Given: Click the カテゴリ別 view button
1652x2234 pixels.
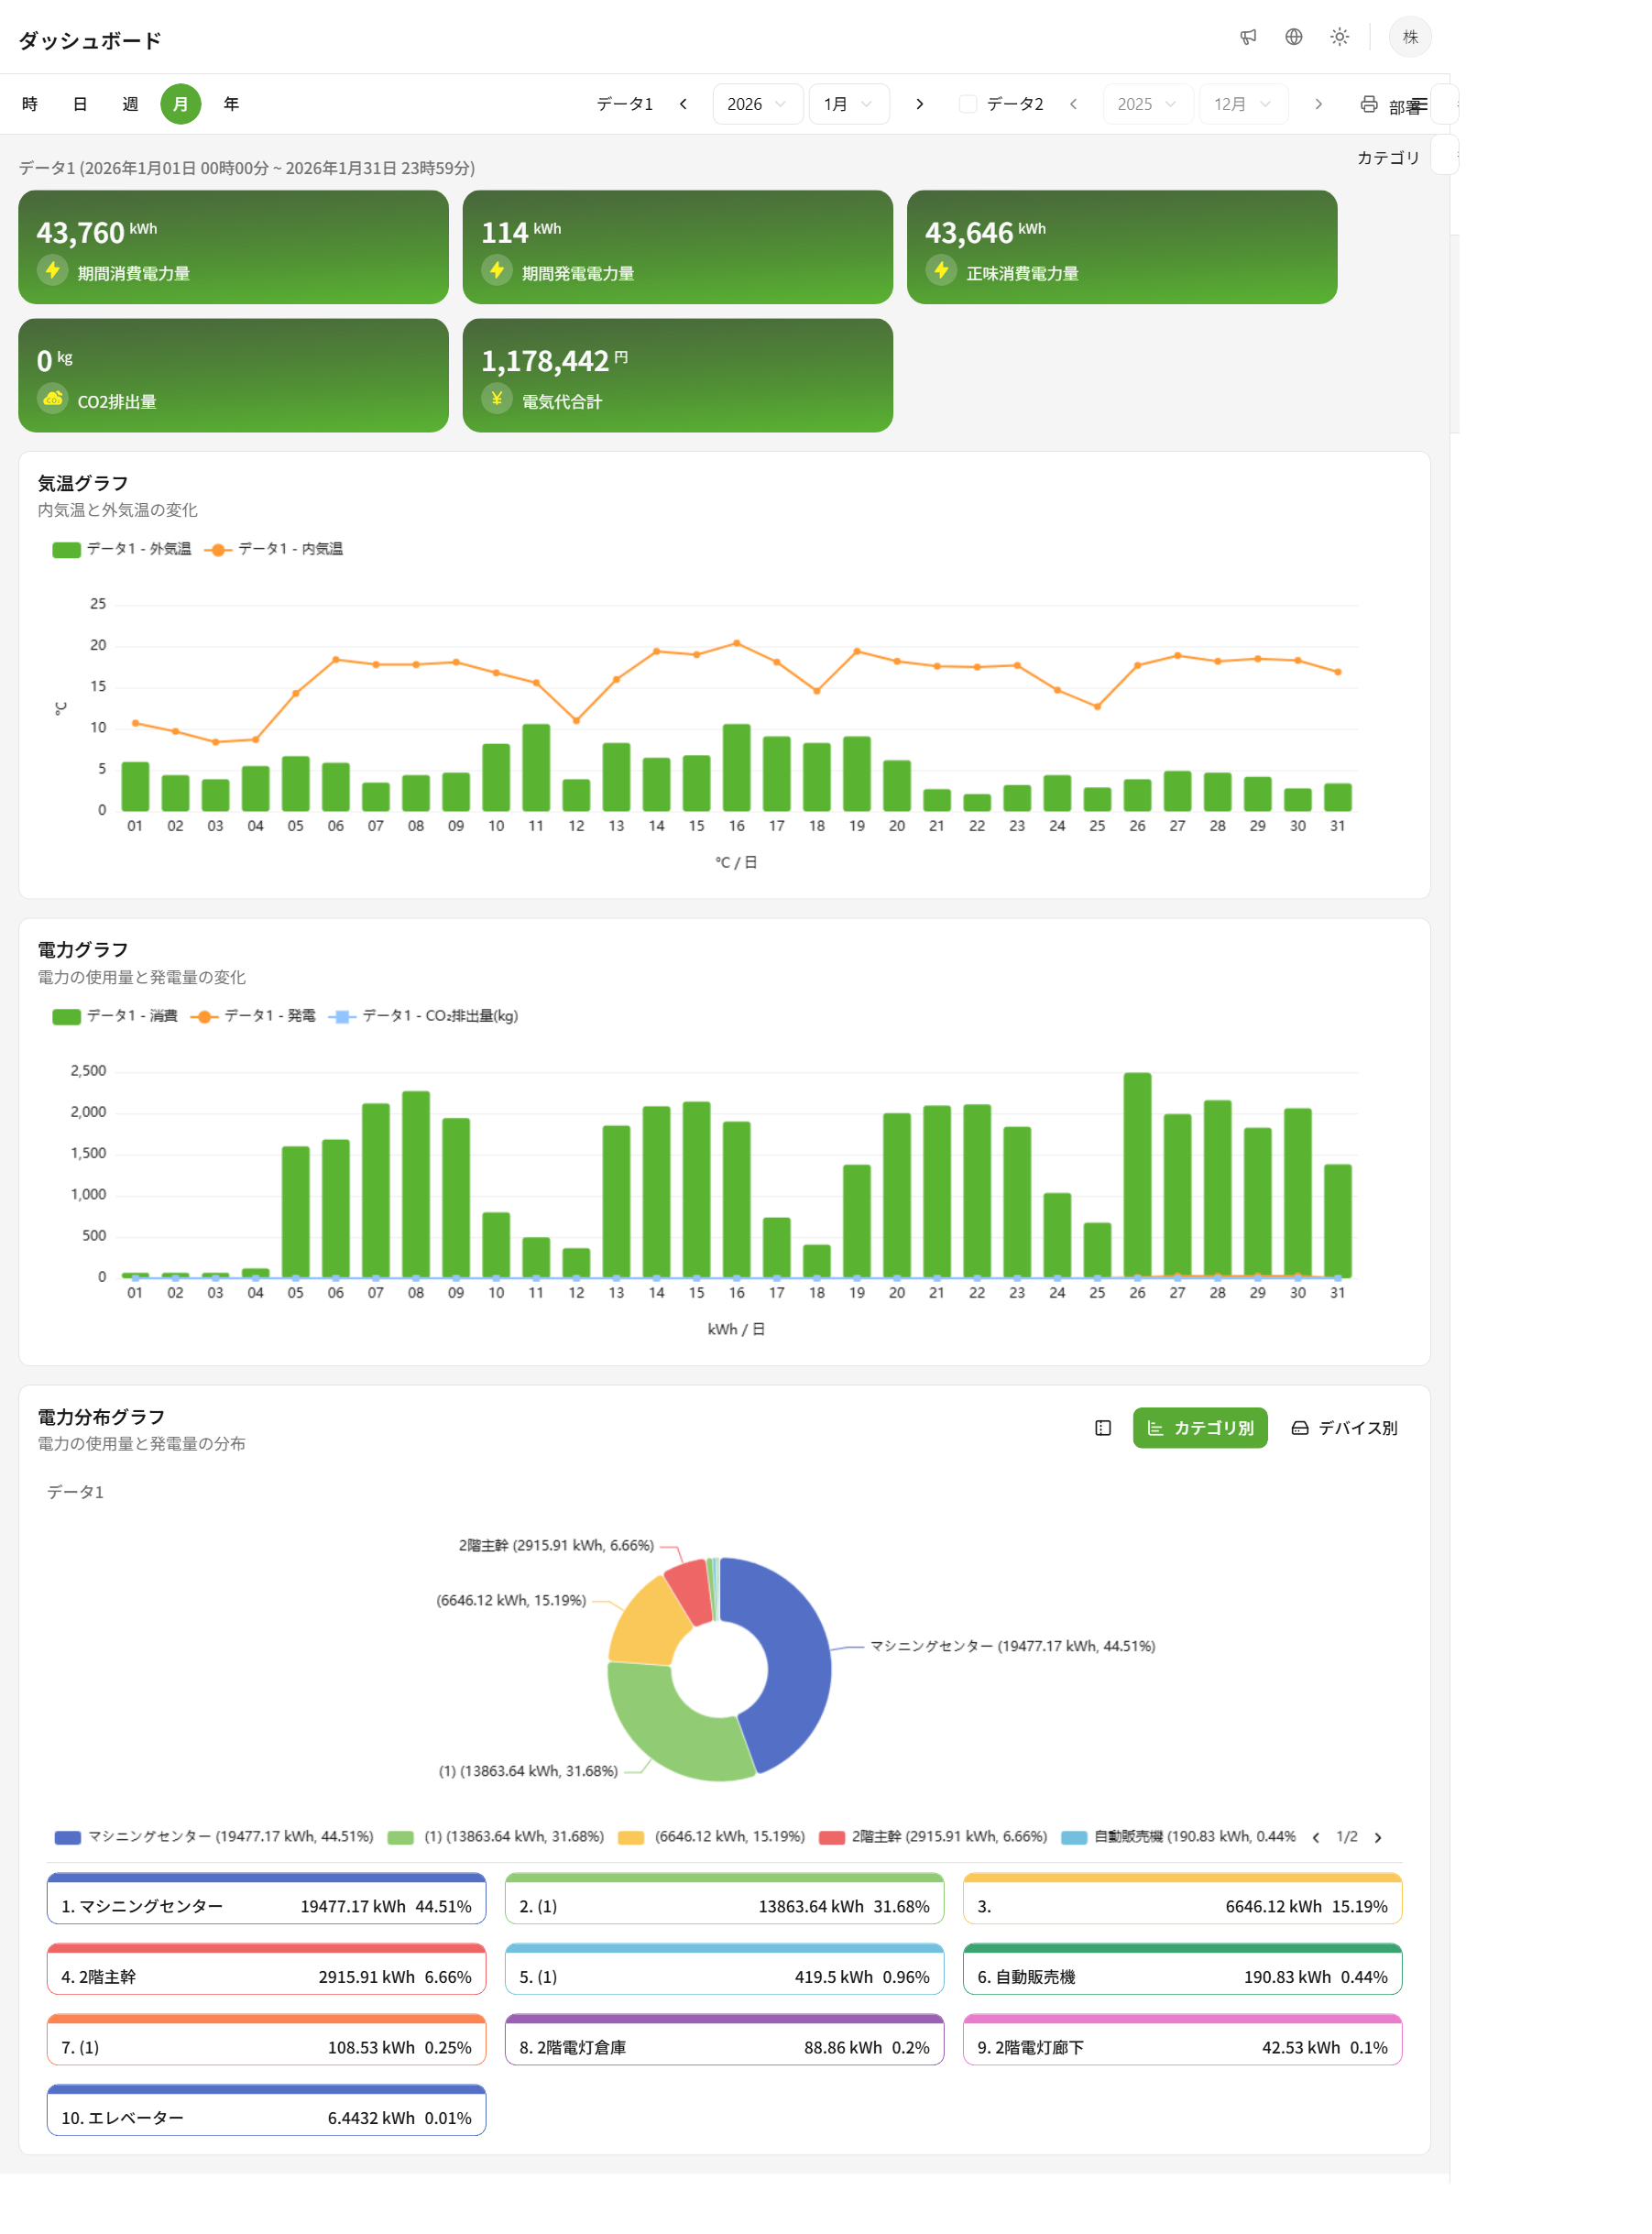Looking at the screenshot, I should tap(1199, 1428).
